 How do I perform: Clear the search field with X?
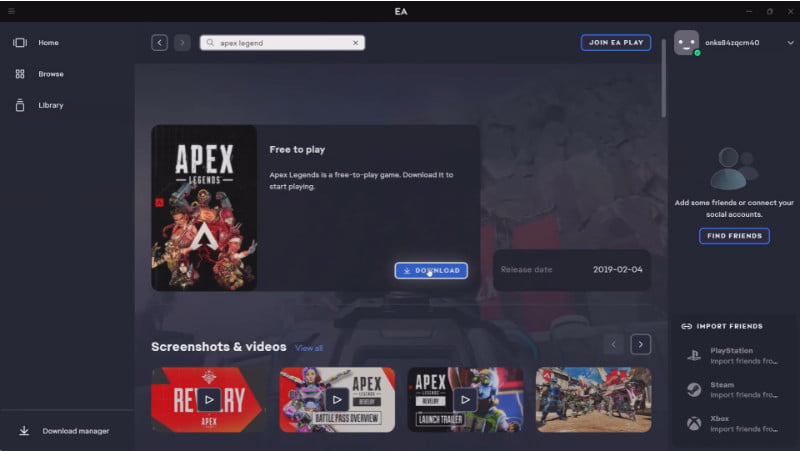pos(356,43)
